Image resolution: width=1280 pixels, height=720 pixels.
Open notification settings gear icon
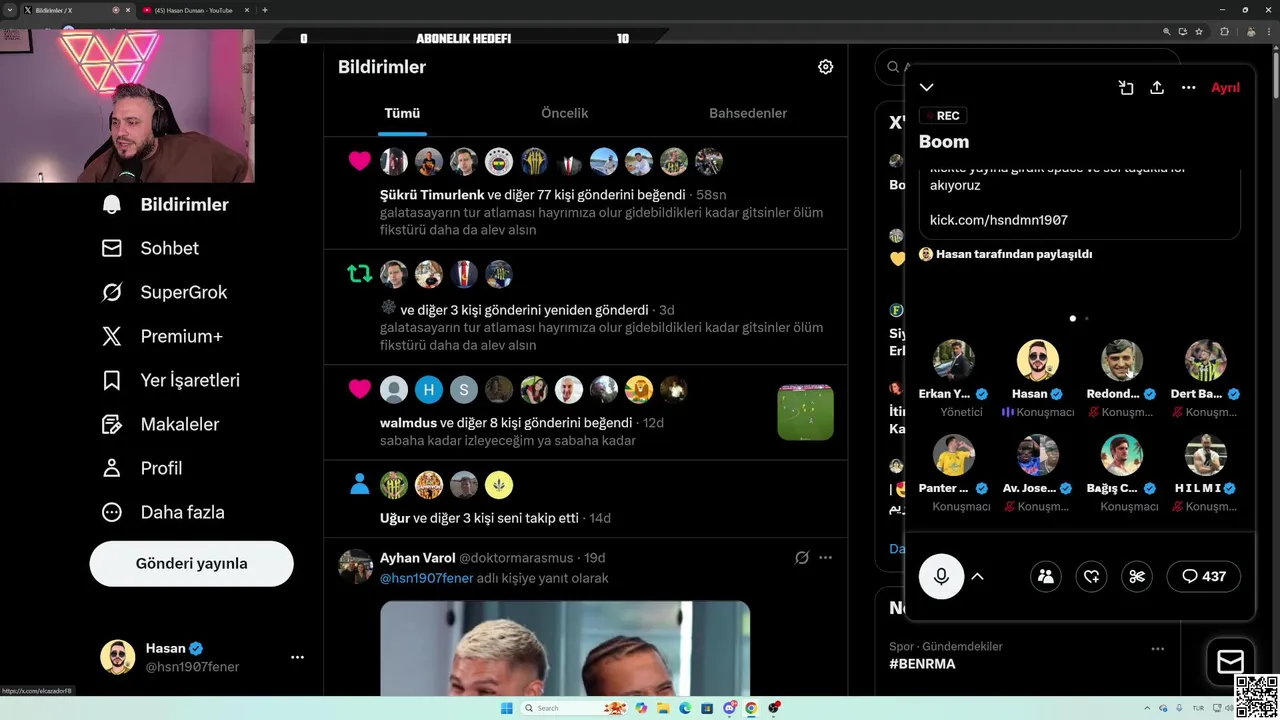[x=825, y=67]
